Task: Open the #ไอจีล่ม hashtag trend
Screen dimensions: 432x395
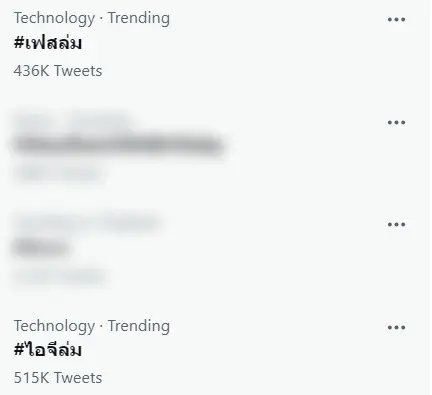Action: pos(48,350)
